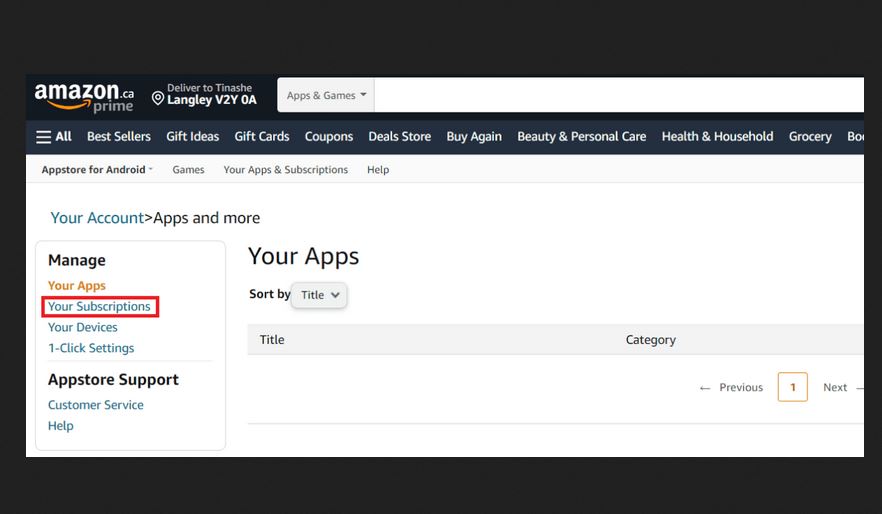Viewport: 882px width, 514px height.
Task: Expand the Apps & Games search category dropdown
Action: [326, 95]
